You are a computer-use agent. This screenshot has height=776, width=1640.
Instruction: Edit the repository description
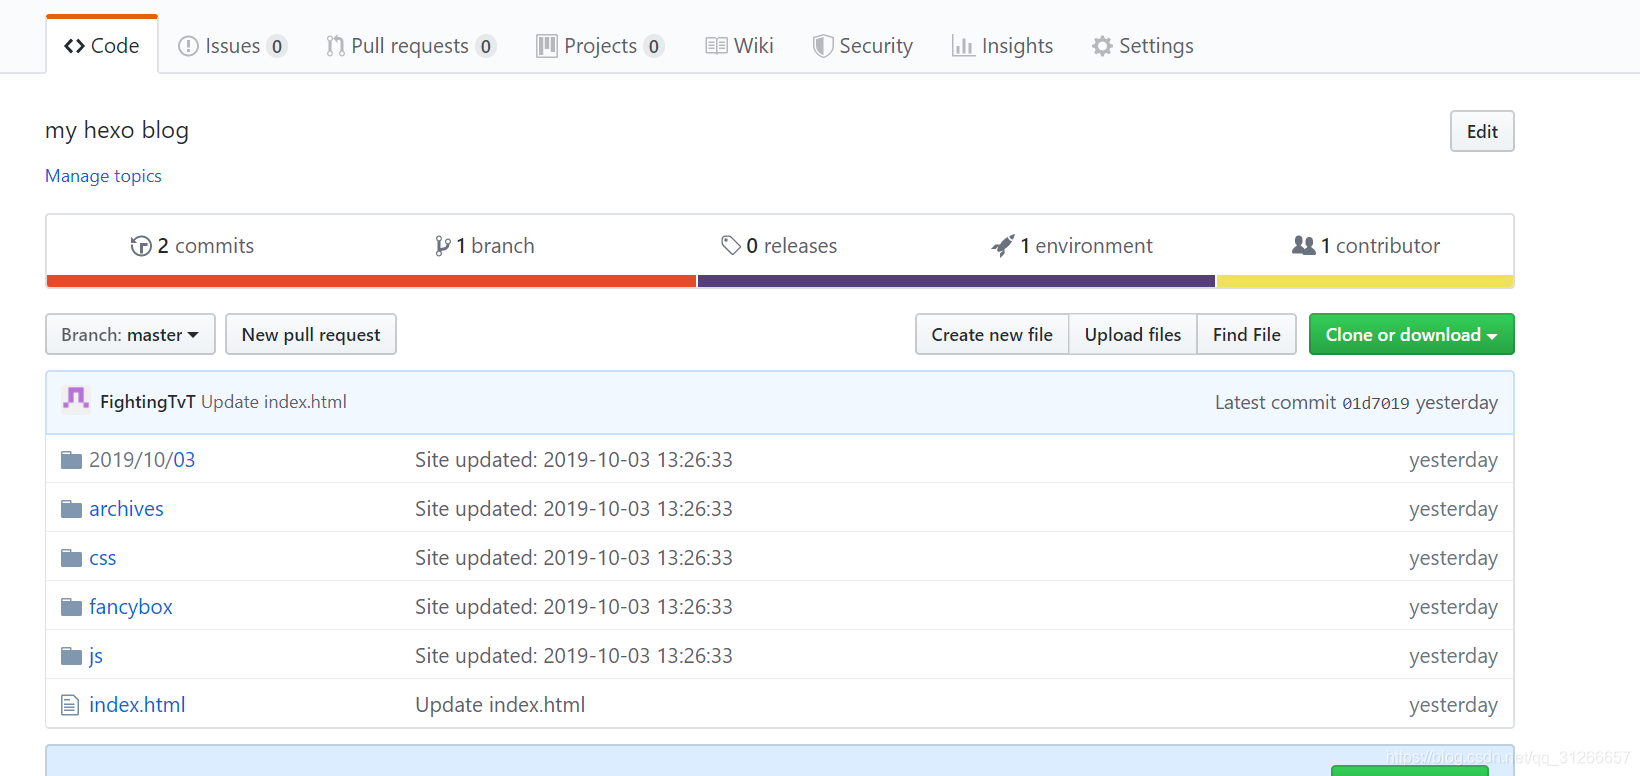[1482, 131]
